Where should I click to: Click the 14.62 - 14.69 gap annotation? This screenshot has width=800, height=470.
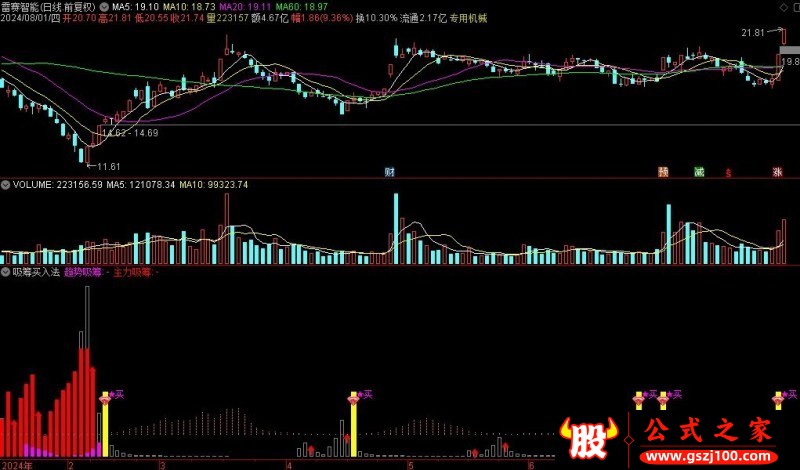click(130, 133)
